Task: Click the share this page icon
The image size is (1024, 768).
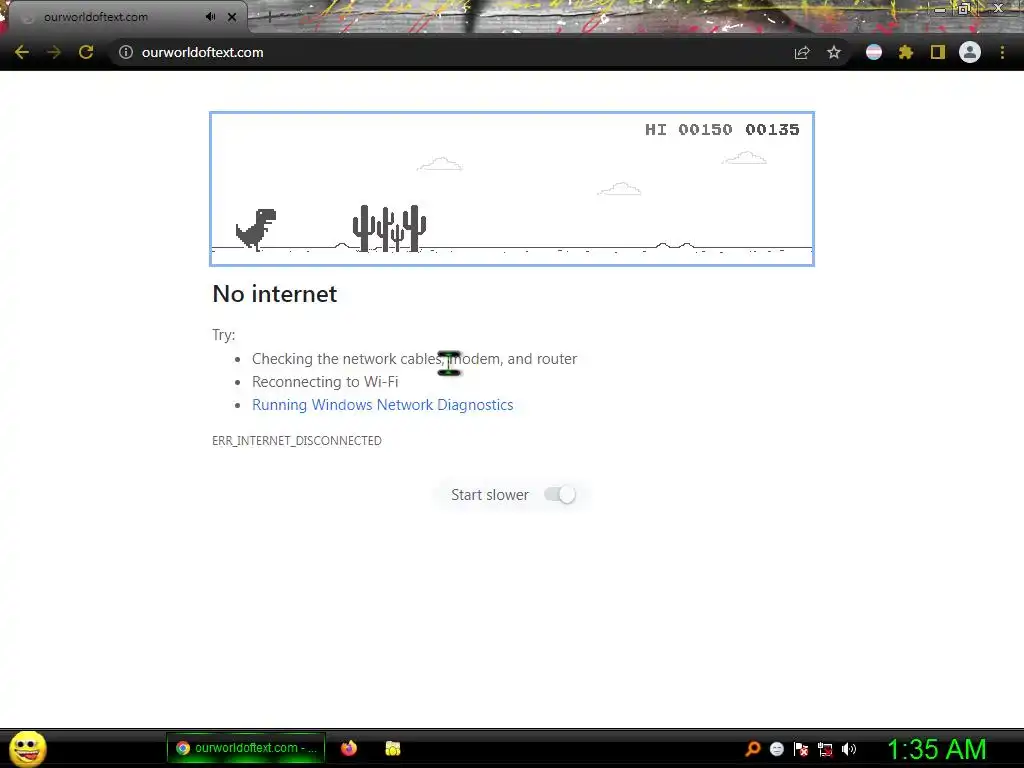Action: (802, 53)
